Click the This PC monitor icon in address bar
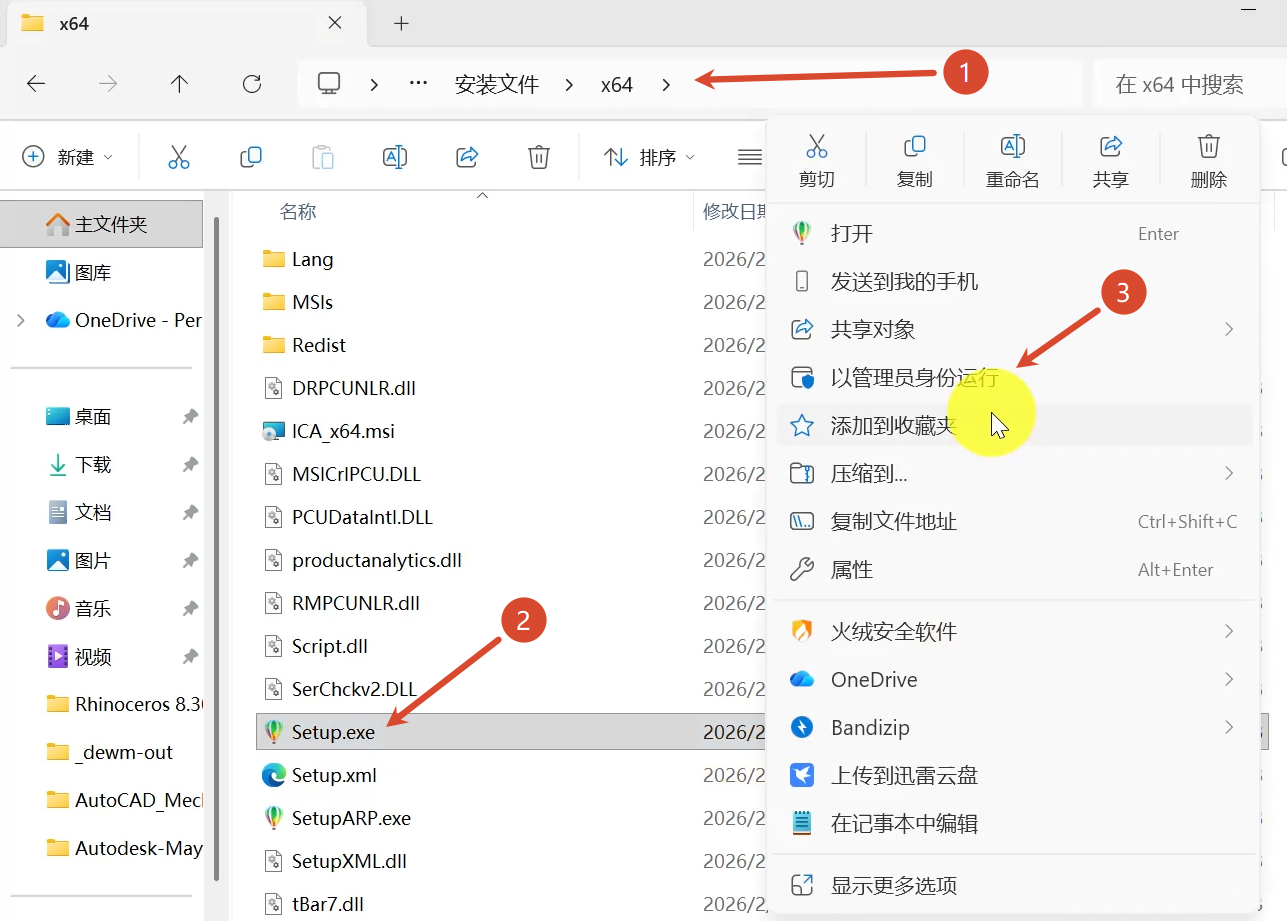1287x921 pixels. [x=329, y=84]
